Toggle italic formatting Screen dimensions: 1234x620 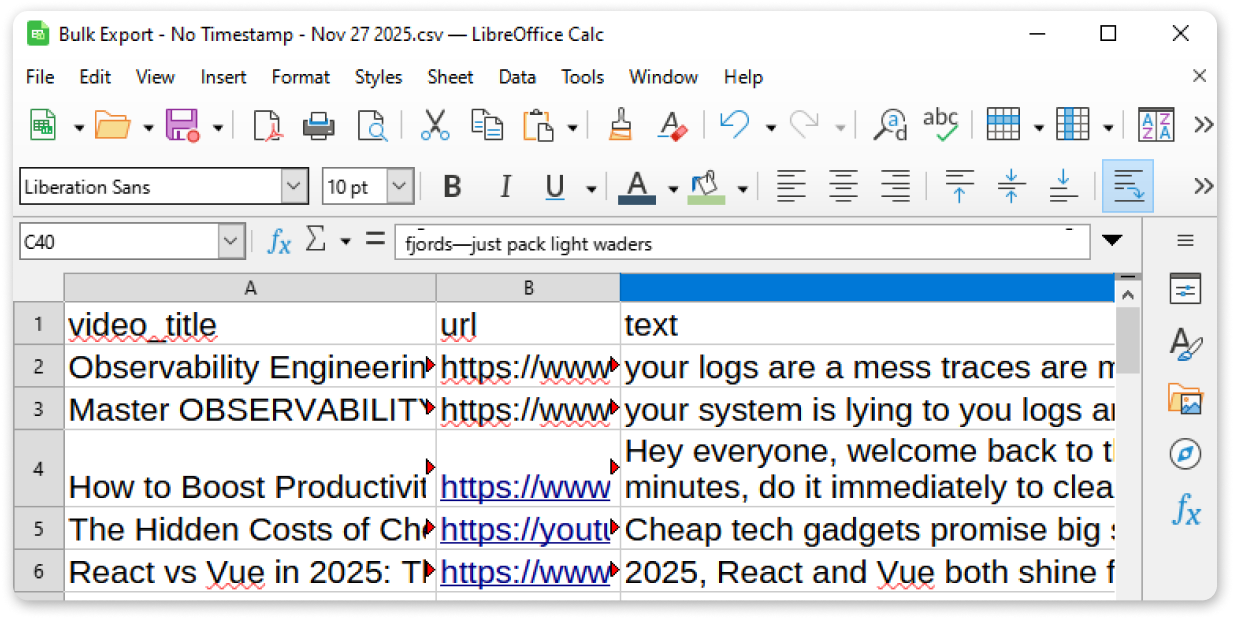(505, 186)
